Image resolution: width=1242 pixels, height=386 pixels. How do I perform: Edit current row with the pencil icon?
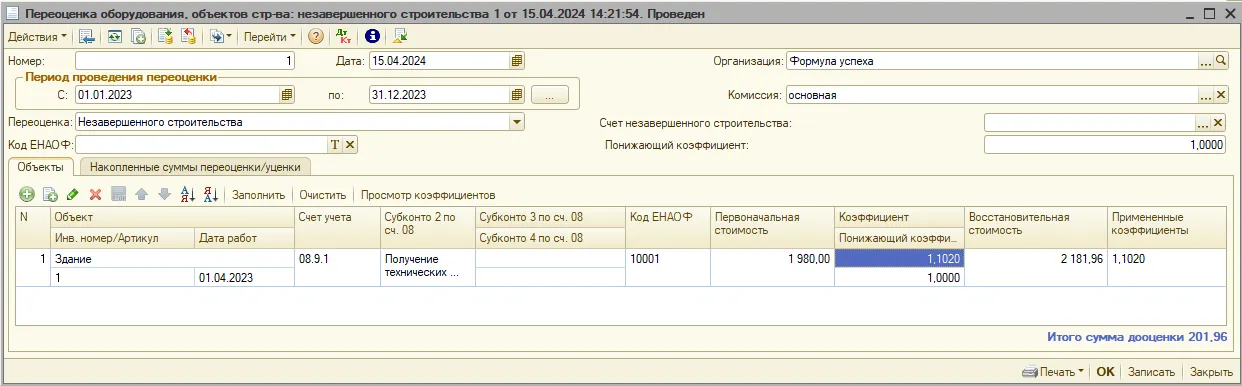point(73,195)
